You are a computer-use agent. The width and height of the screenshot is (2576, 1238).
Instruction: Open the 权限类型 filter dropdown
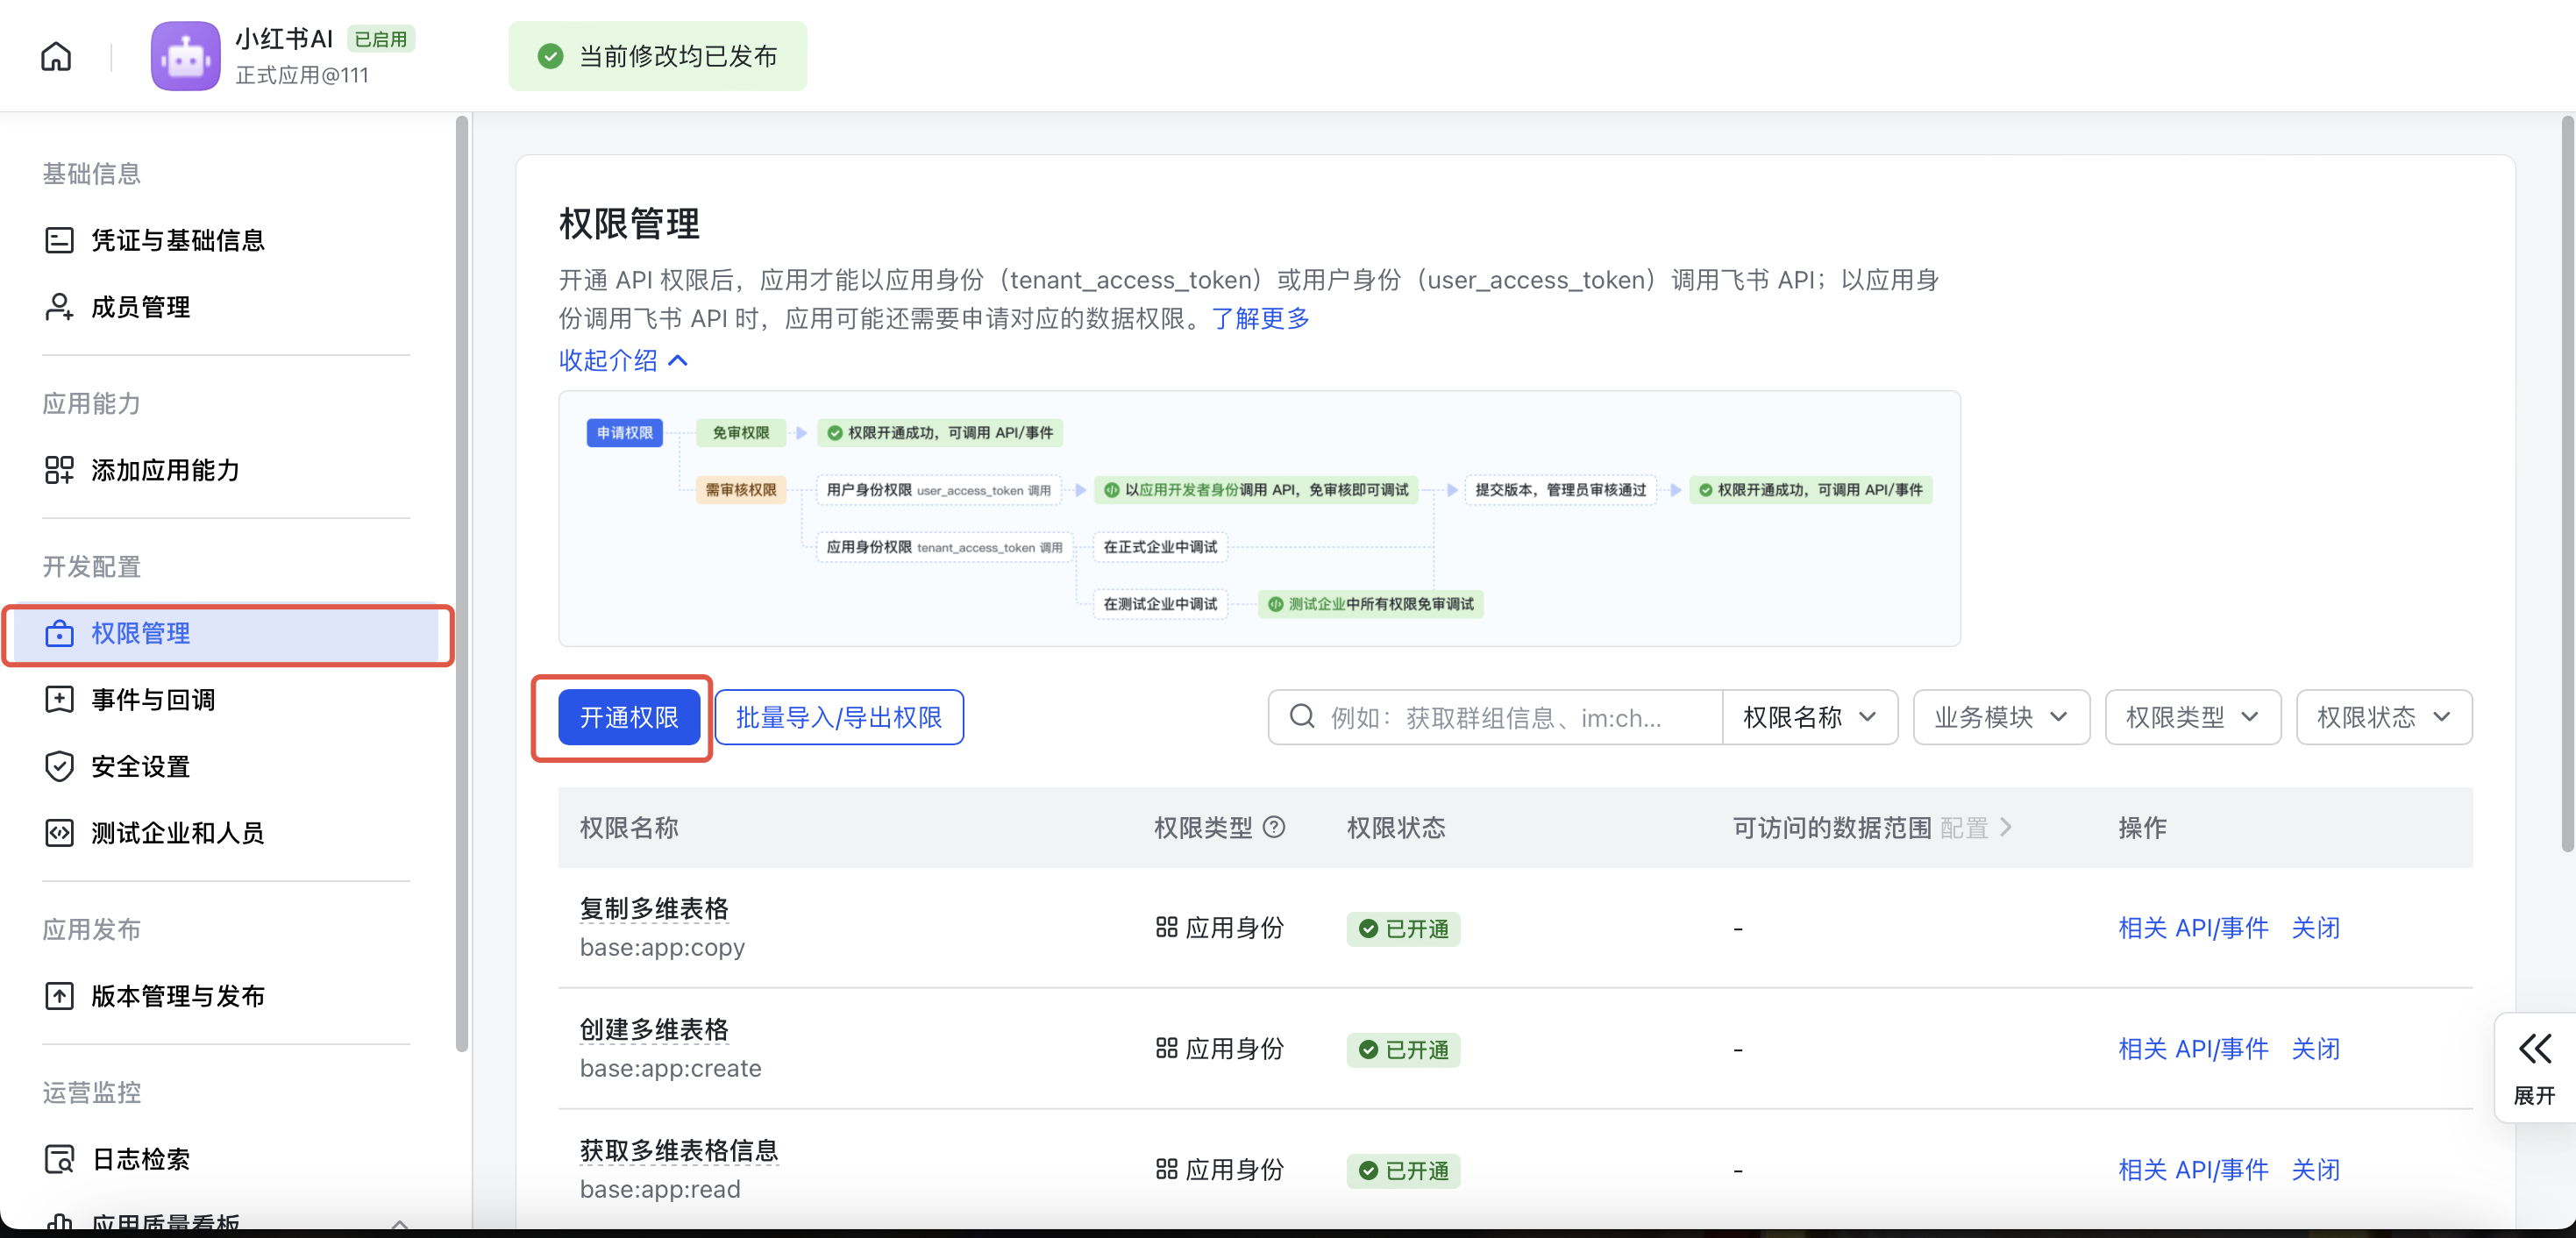[2192, 717]
